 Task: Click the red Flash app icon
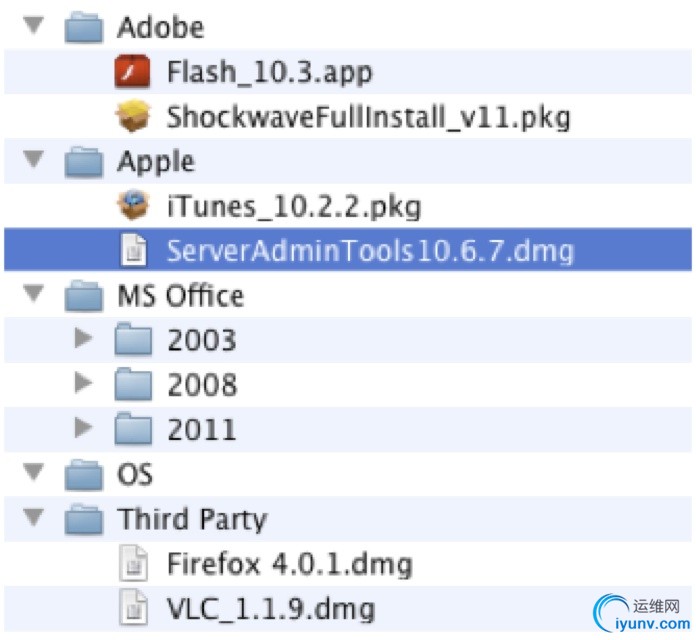tap(132, 72)
